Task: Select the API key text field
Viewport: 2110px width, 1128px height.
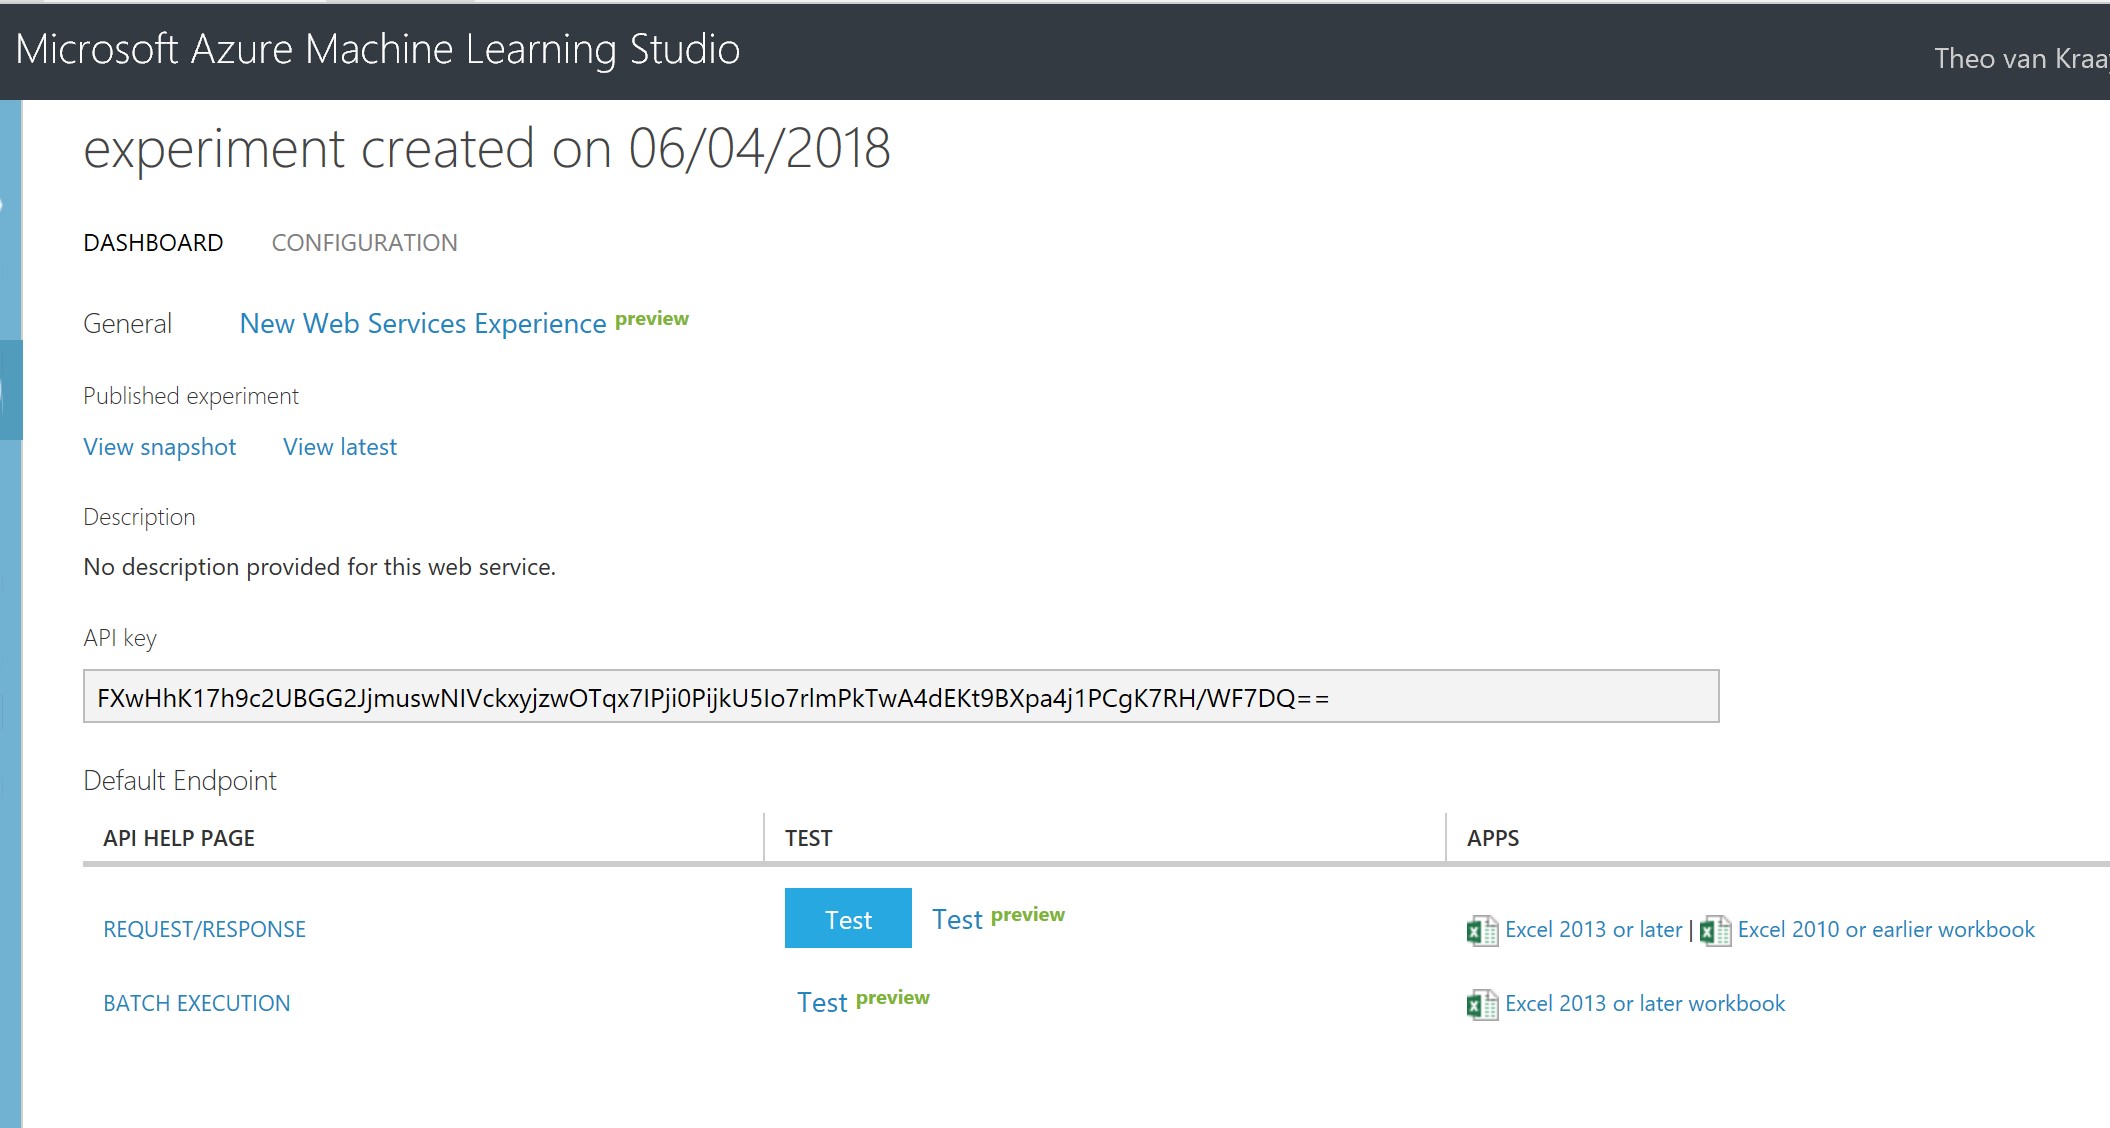Action: coord(900,698)
